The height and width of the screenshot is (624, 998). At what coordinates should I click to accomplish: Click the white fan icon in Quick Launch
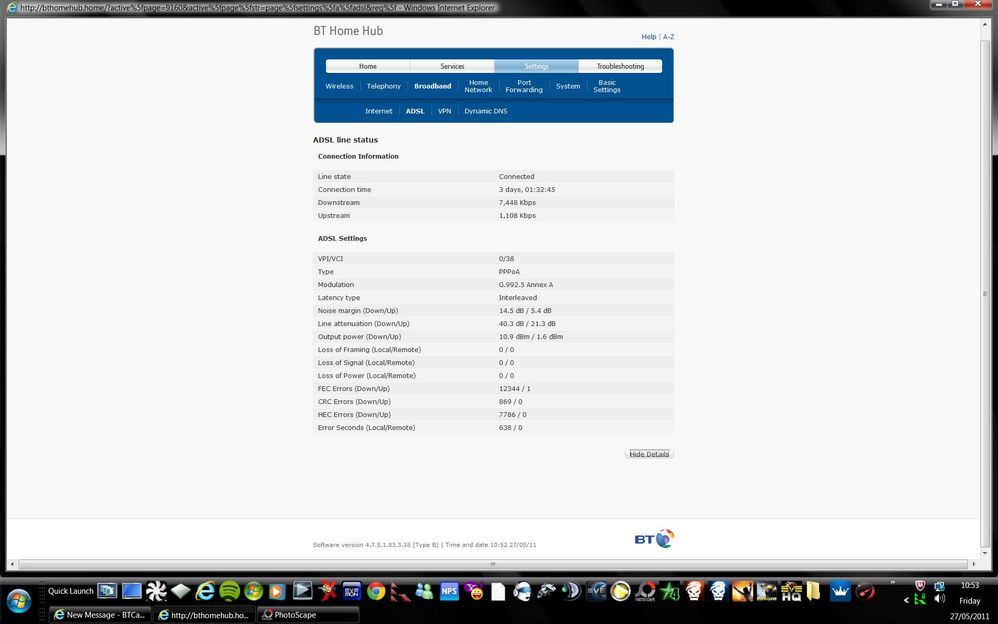point(156,591)
